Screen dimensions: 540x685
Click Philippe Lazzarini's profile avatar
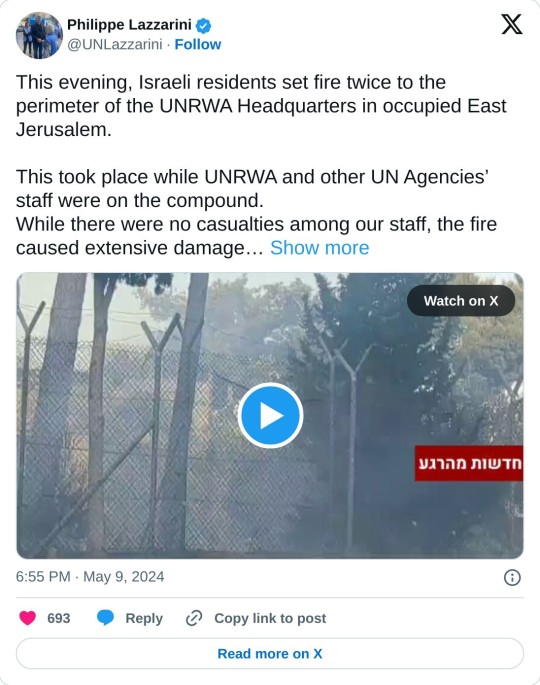click(39, 35)
